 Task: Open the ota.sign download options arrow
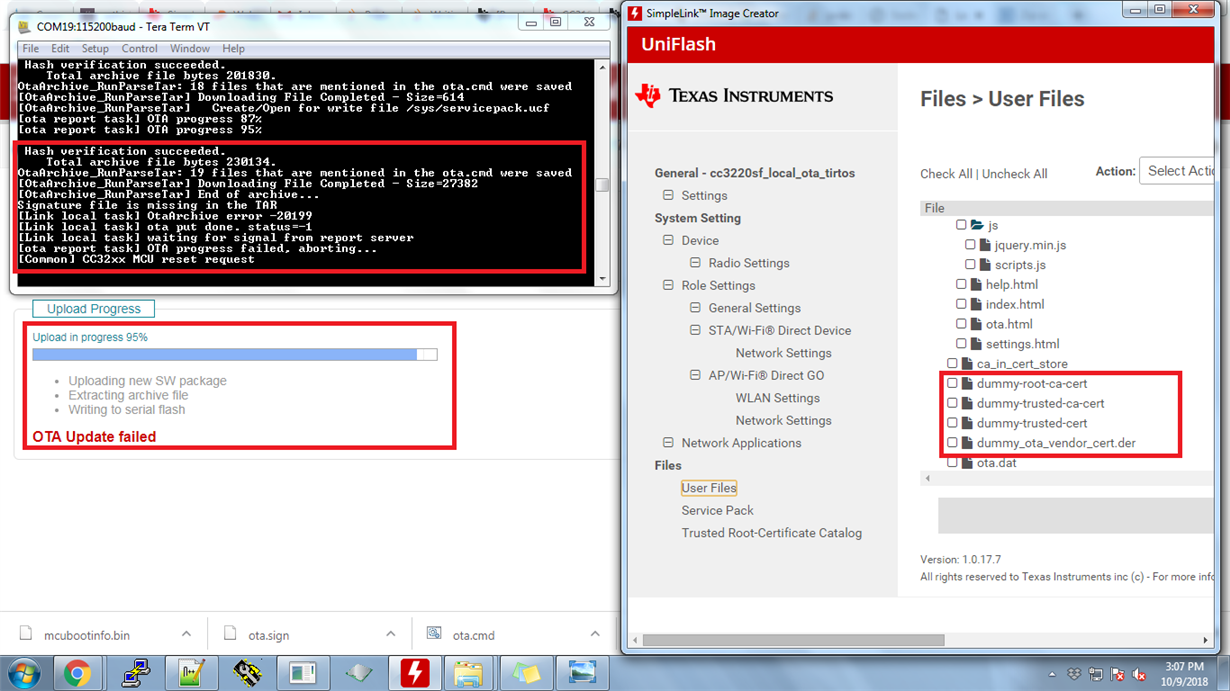click(x=390, y=634)
